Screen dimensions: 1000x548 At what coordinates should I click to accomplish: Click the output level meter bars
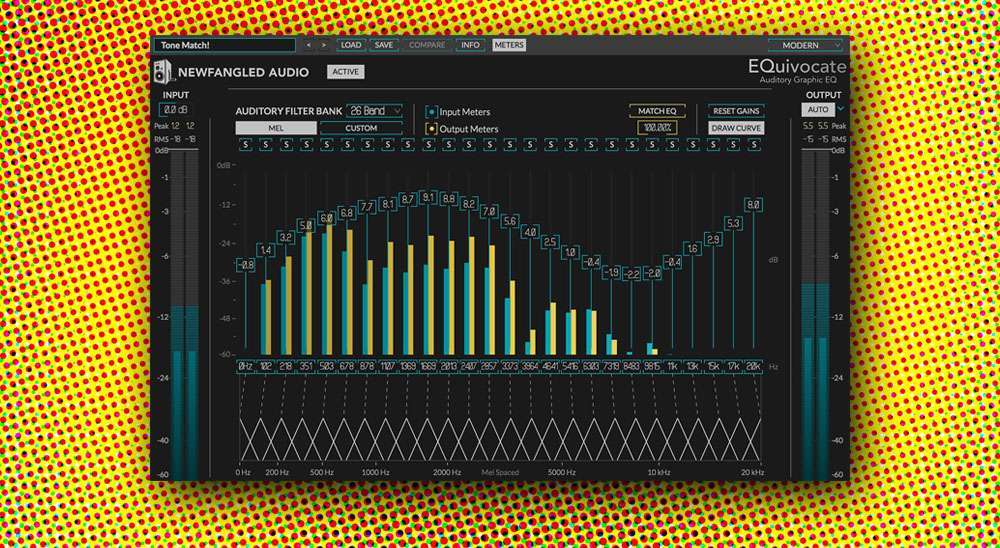tap(815, 315)
